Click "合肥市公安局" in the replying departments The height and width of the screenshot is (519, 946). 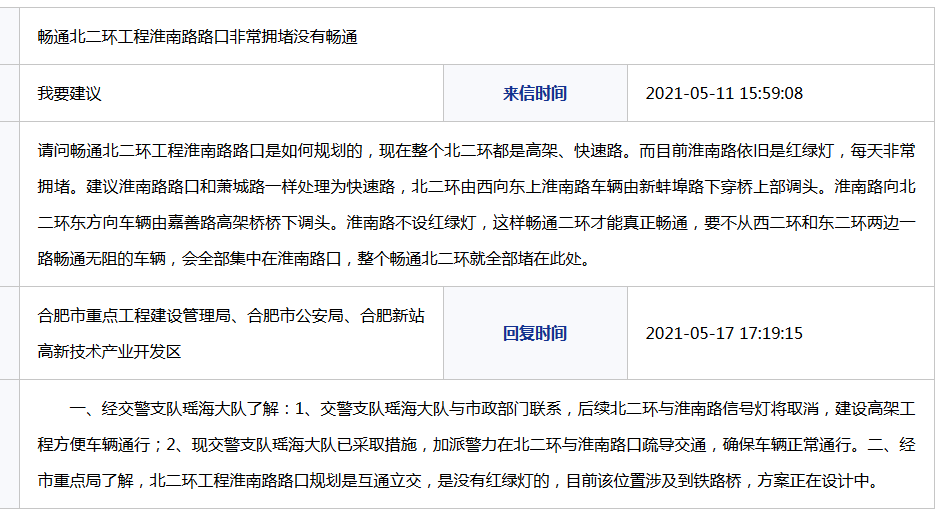point(294,316)
